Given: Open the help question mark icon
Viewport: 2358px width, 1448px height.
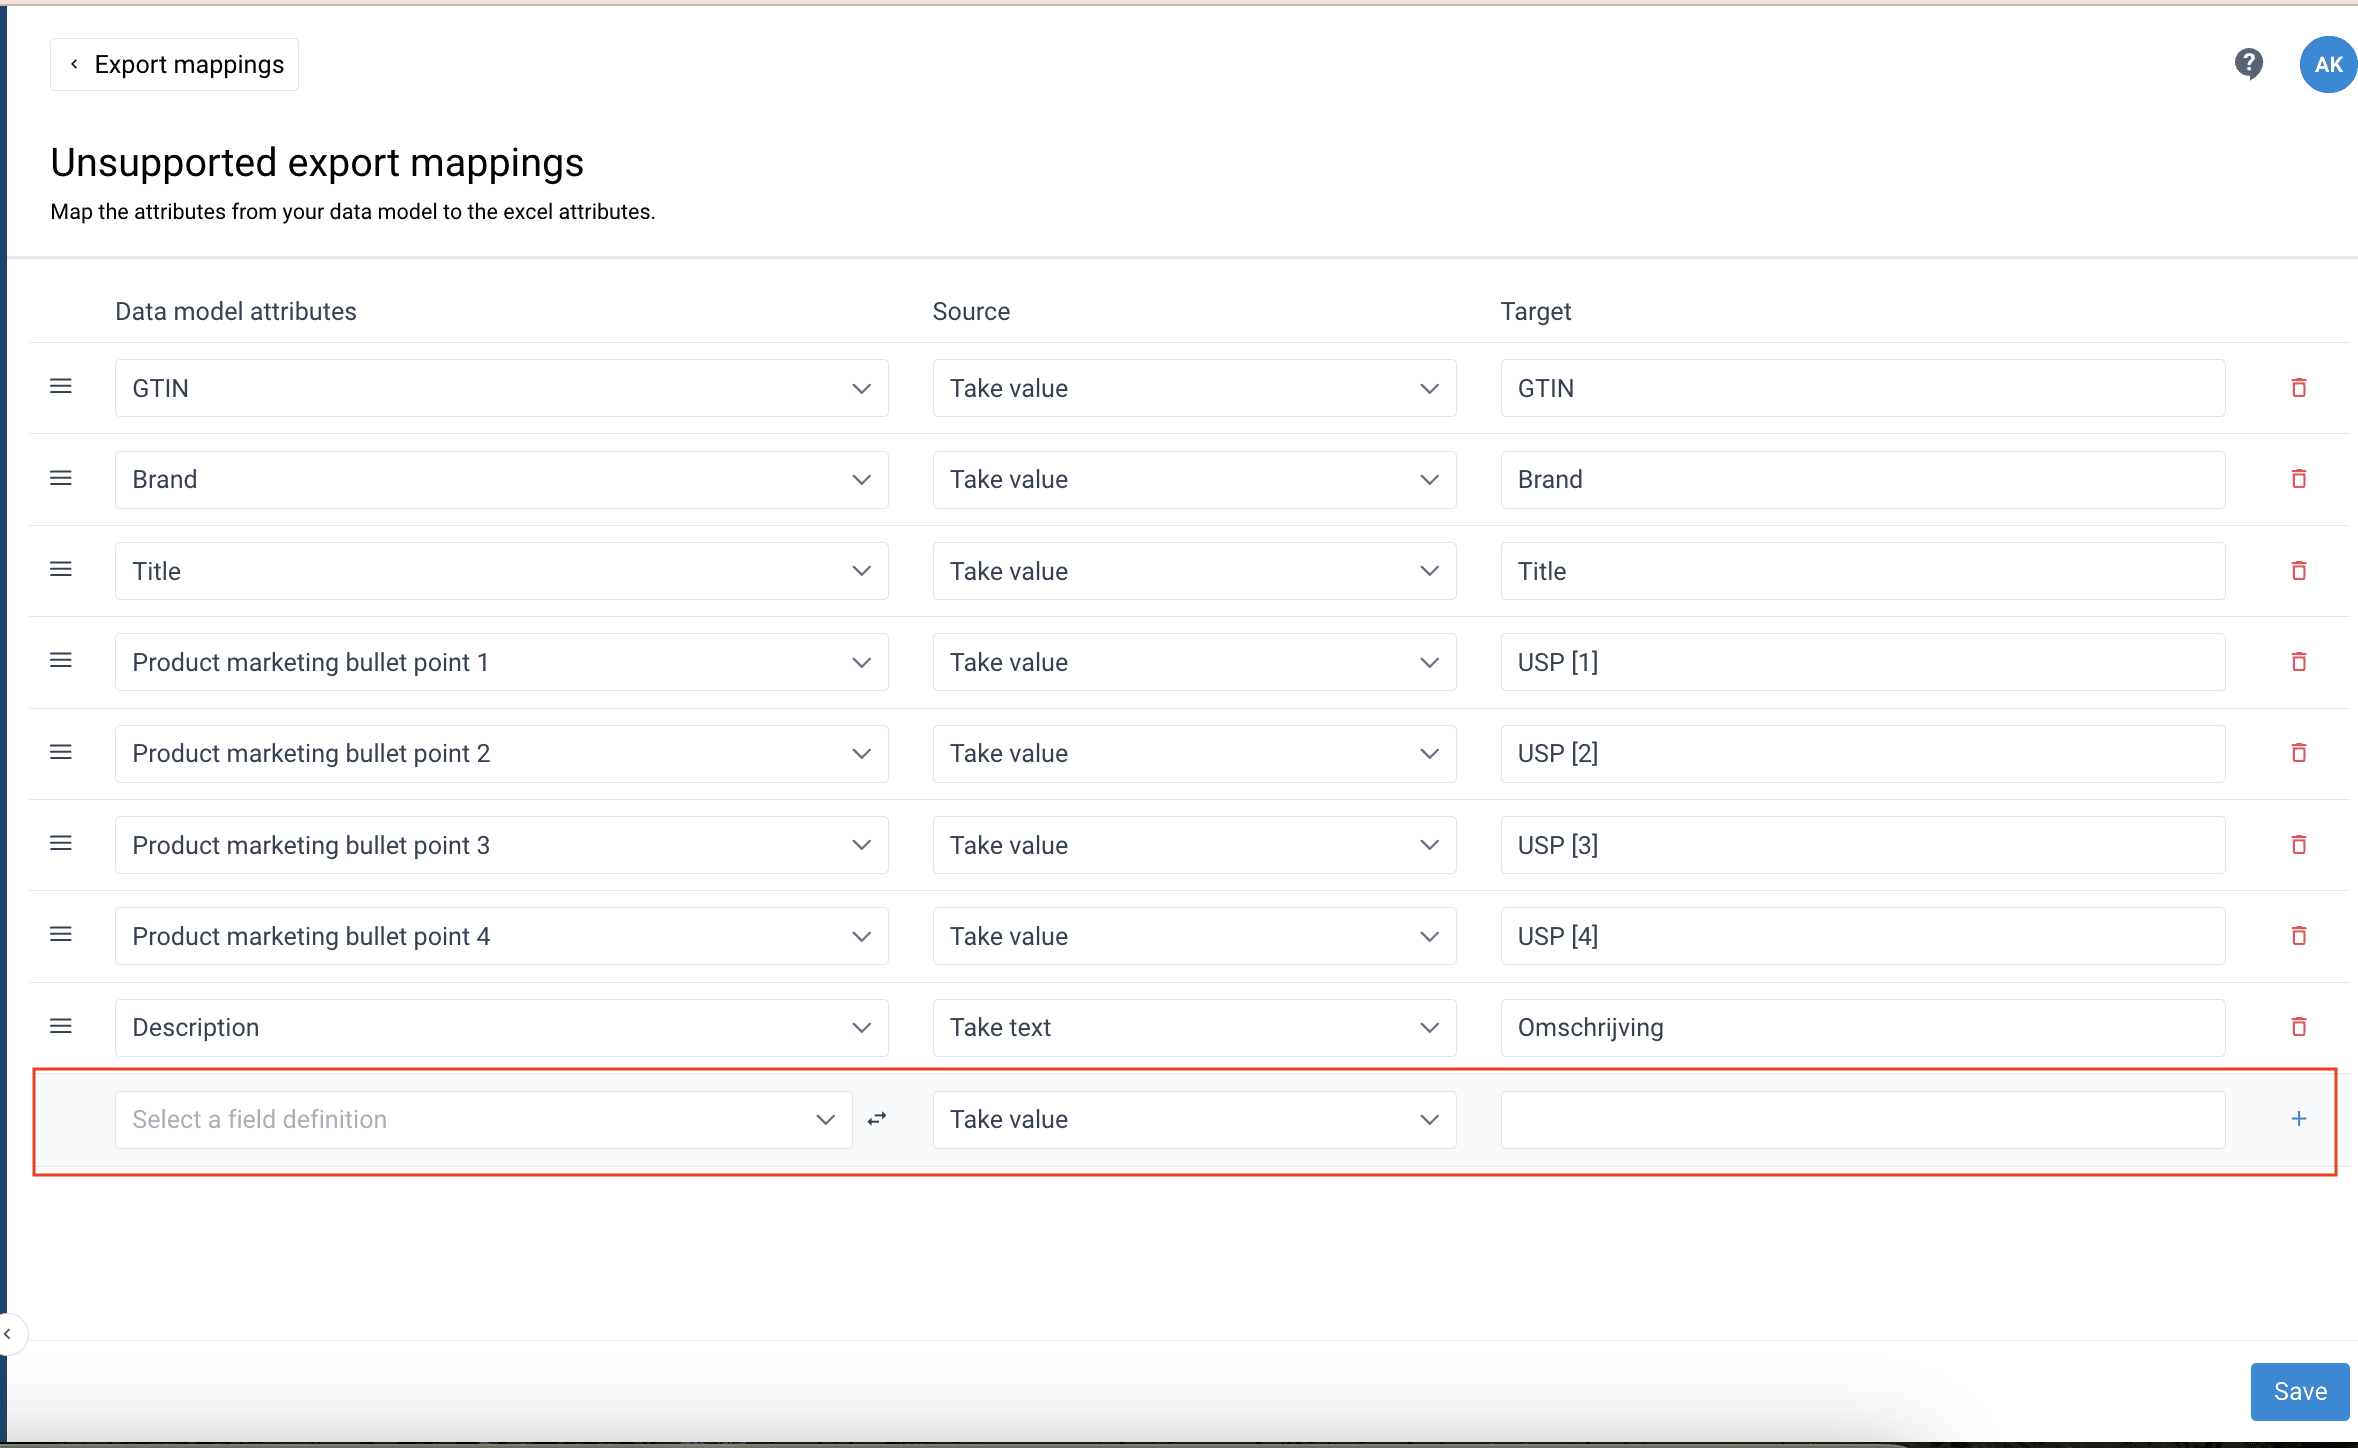Looking at the screenshot, I should point(2248,64).
